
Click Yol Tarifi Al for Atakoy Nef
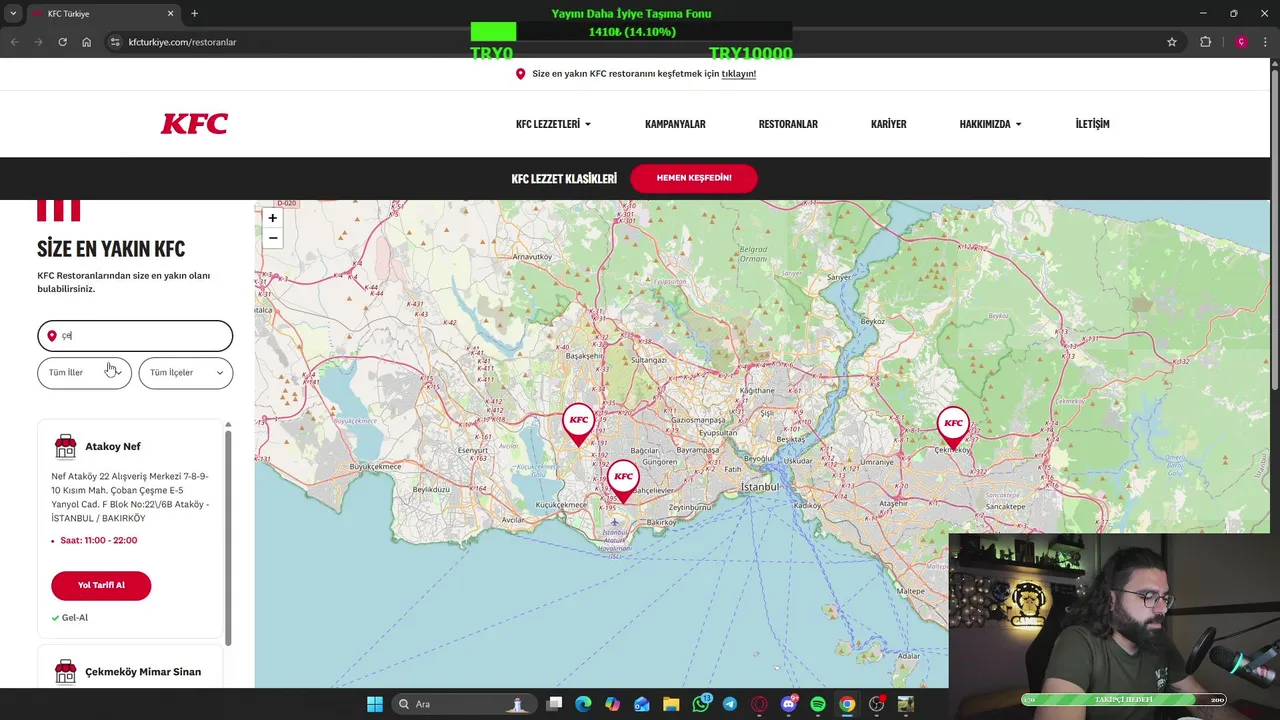tap(101, 585)
